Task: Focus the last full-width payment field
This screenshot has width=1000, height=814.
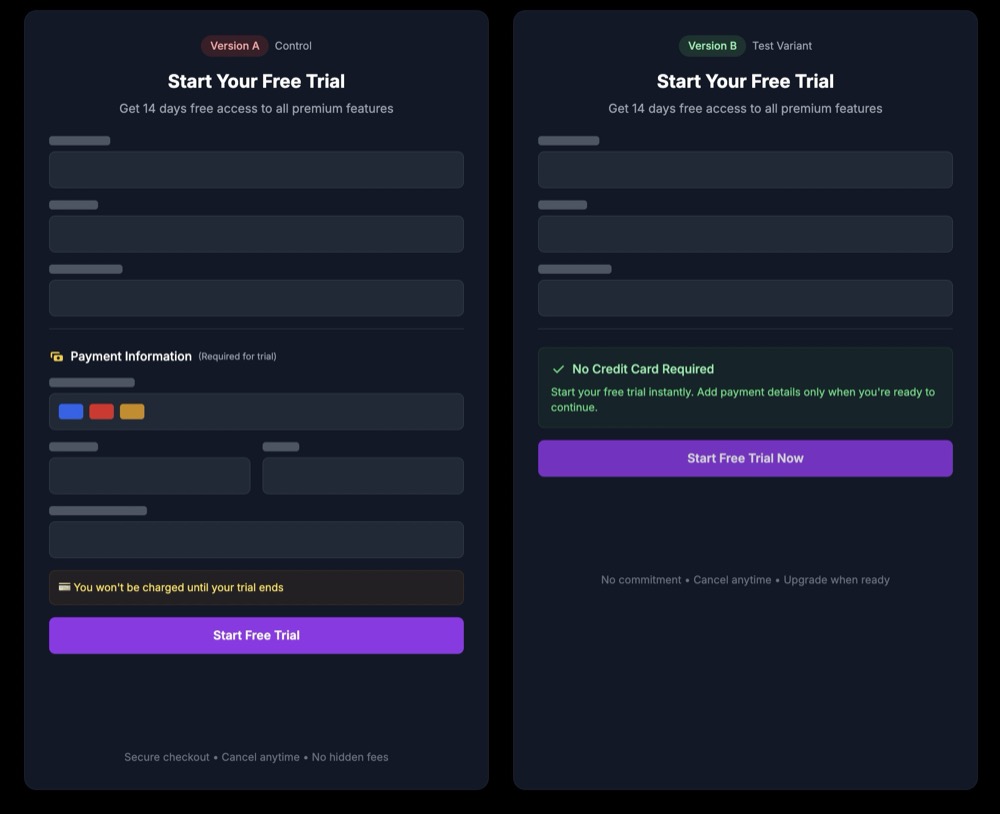Action: (256, 540)
